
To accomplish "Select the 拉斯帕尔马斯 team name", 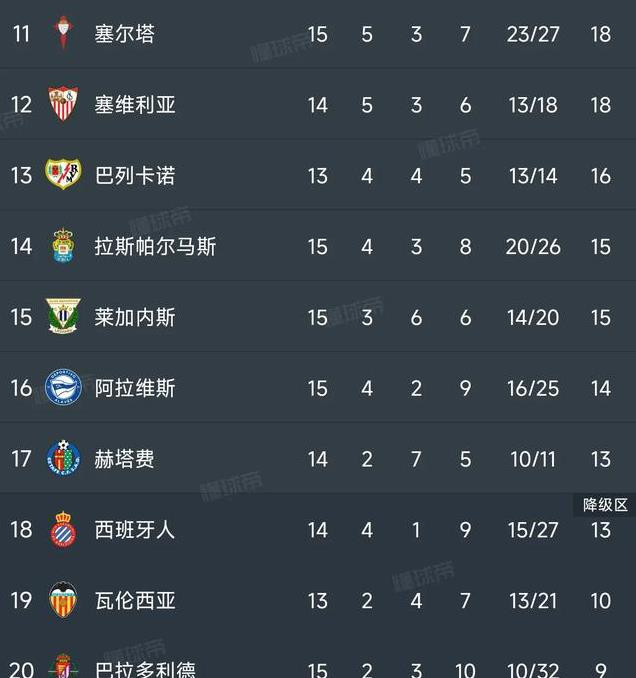I will click(x=155, y=246).
